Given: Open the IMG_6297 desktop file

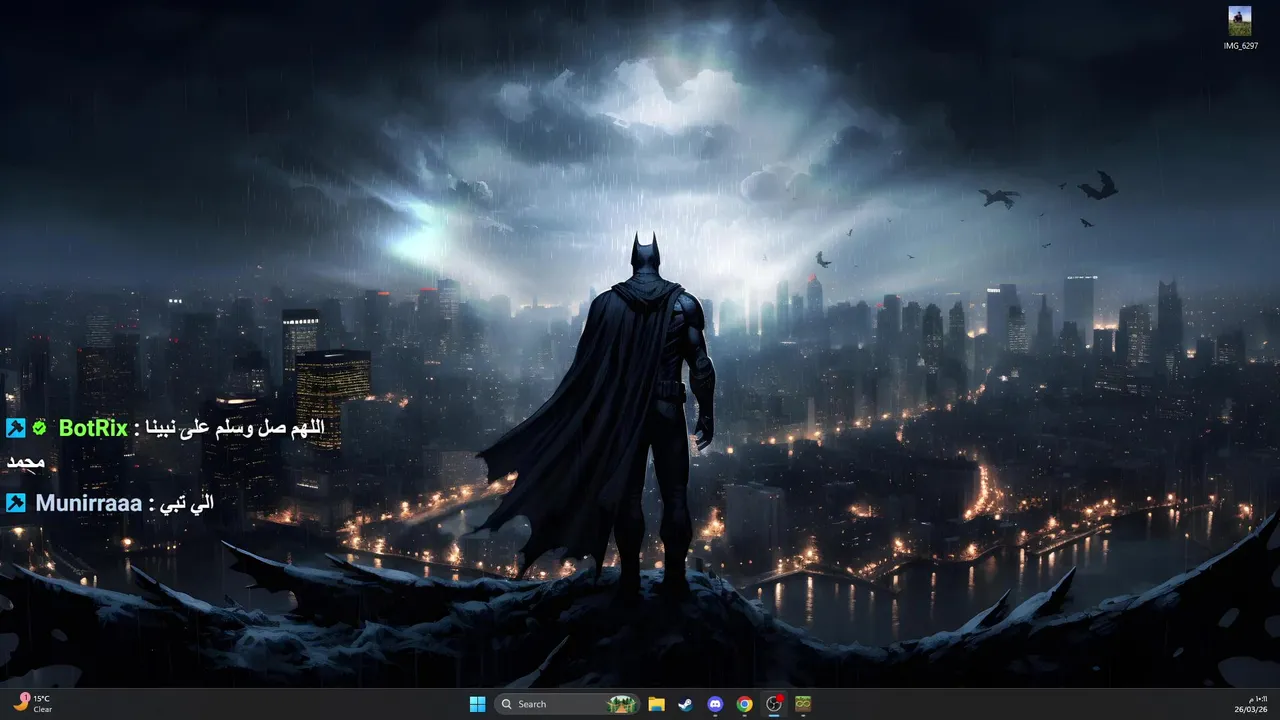Looking at the screenshot, I should (x=1240, y=28).
